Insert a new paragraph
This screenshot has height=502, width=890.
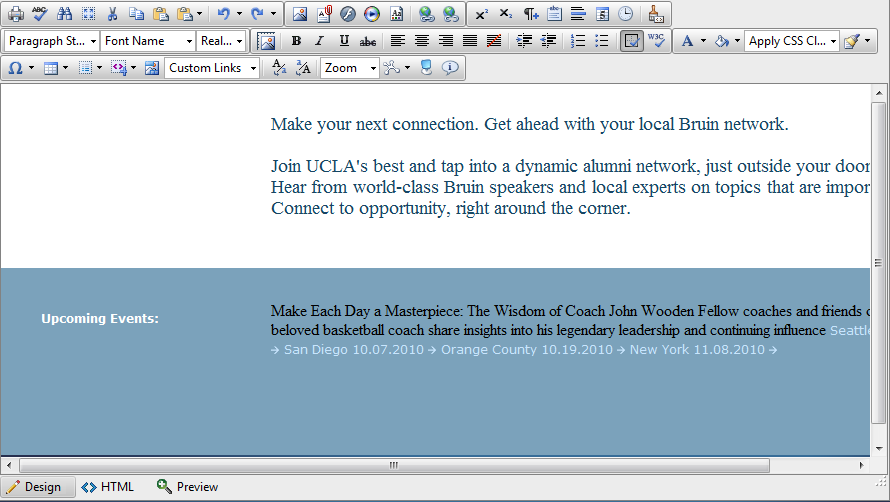pyautogui.click(x=530, y=14)
